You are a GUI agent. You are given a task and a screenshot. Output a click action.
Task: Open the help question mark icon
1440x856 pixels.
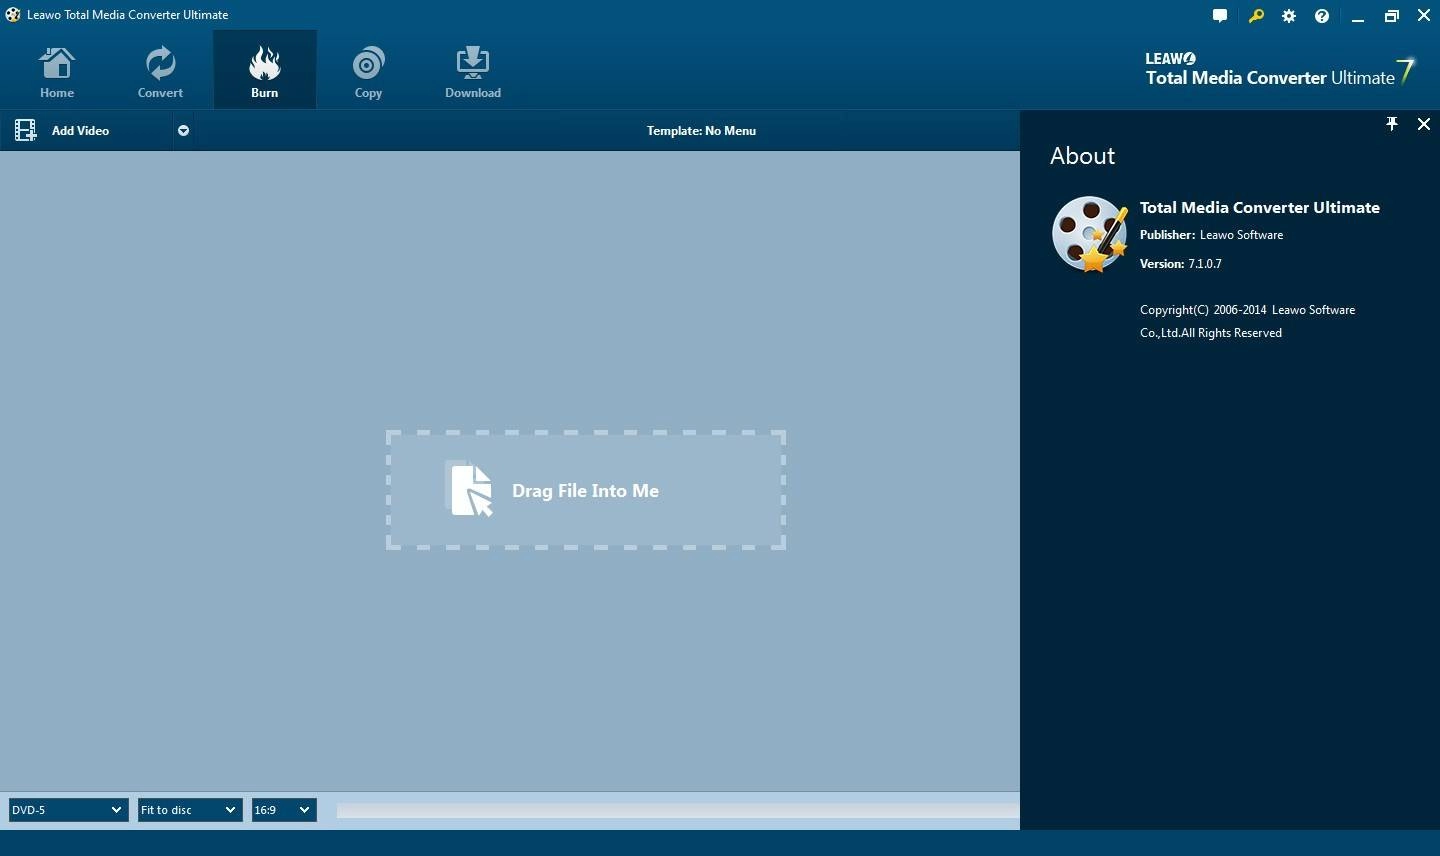click(1322, 16)
